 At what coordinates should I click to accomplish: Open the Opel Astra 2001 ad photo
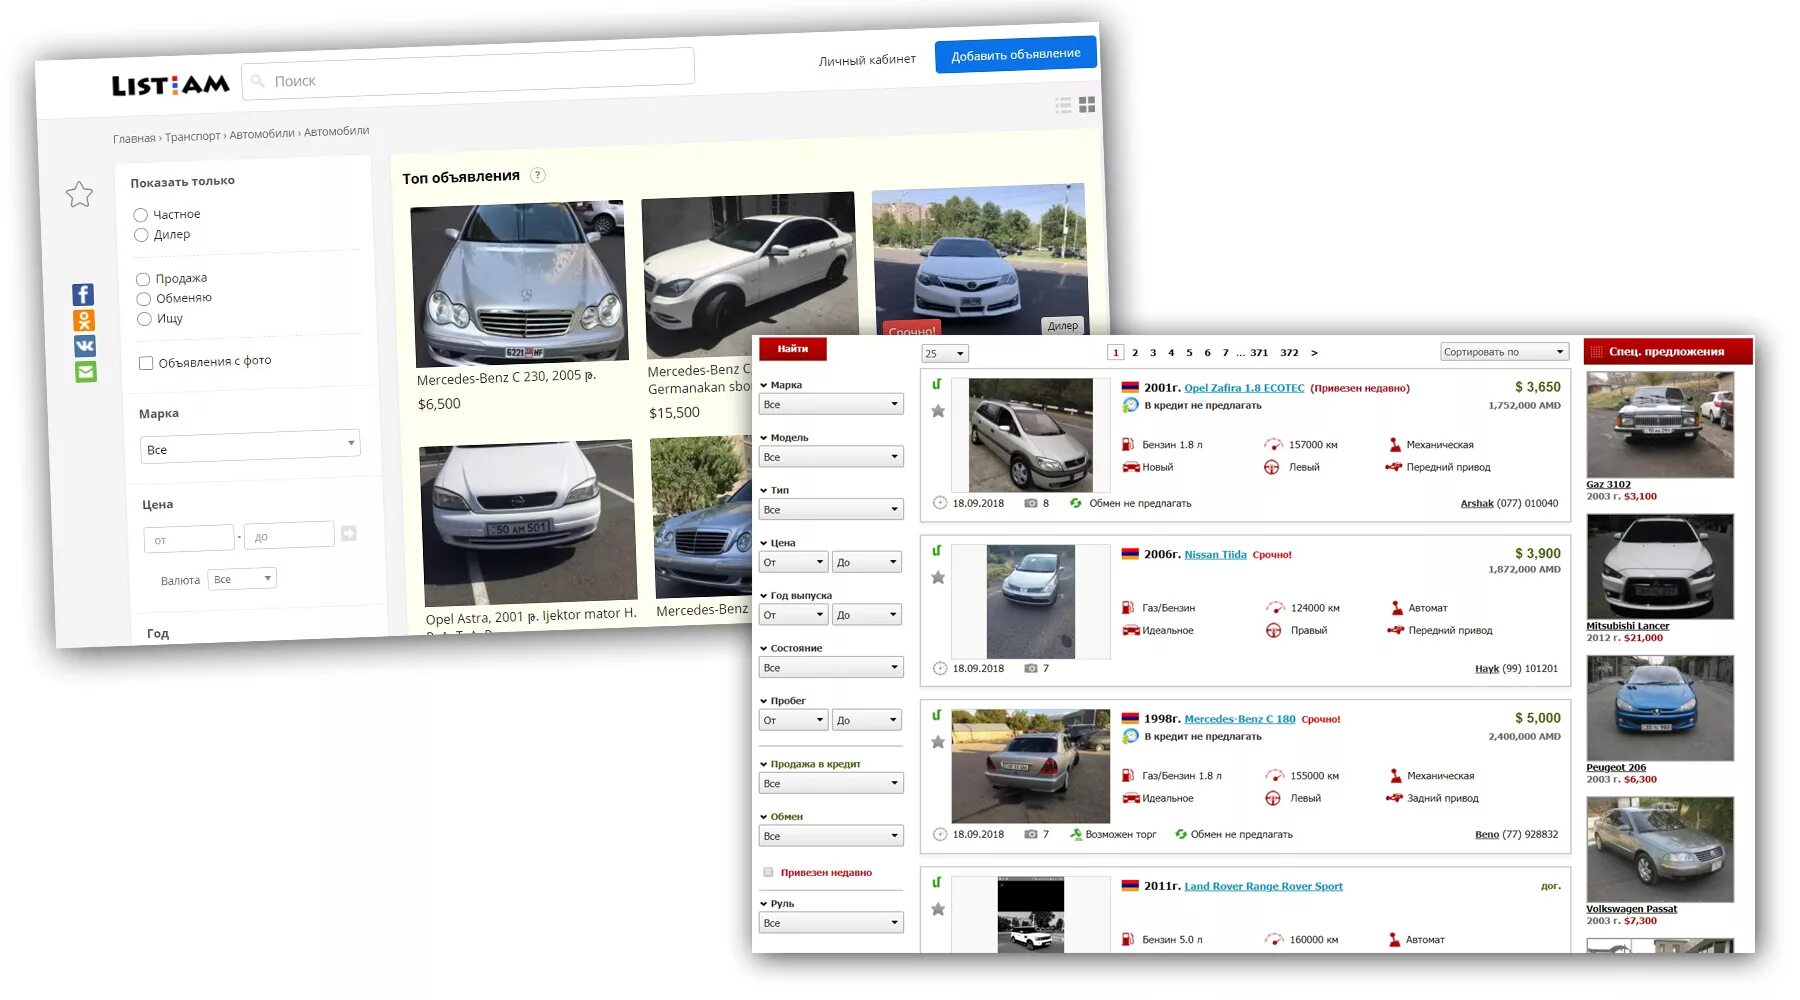coord(528,524)
